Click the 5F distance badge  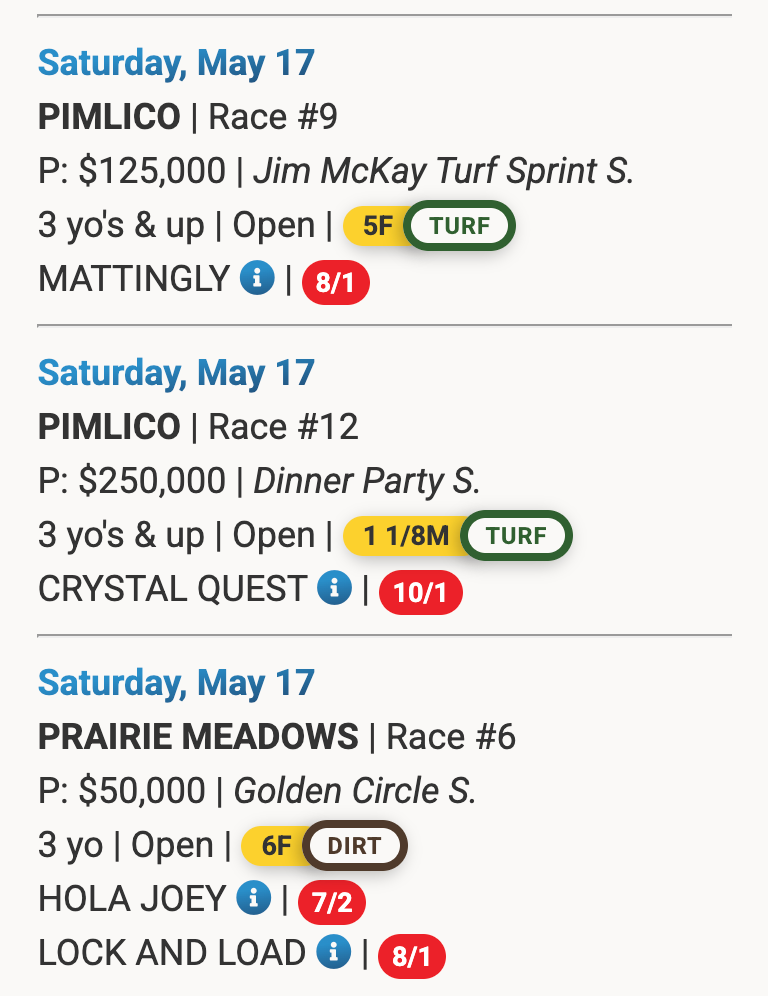point(378,227)
